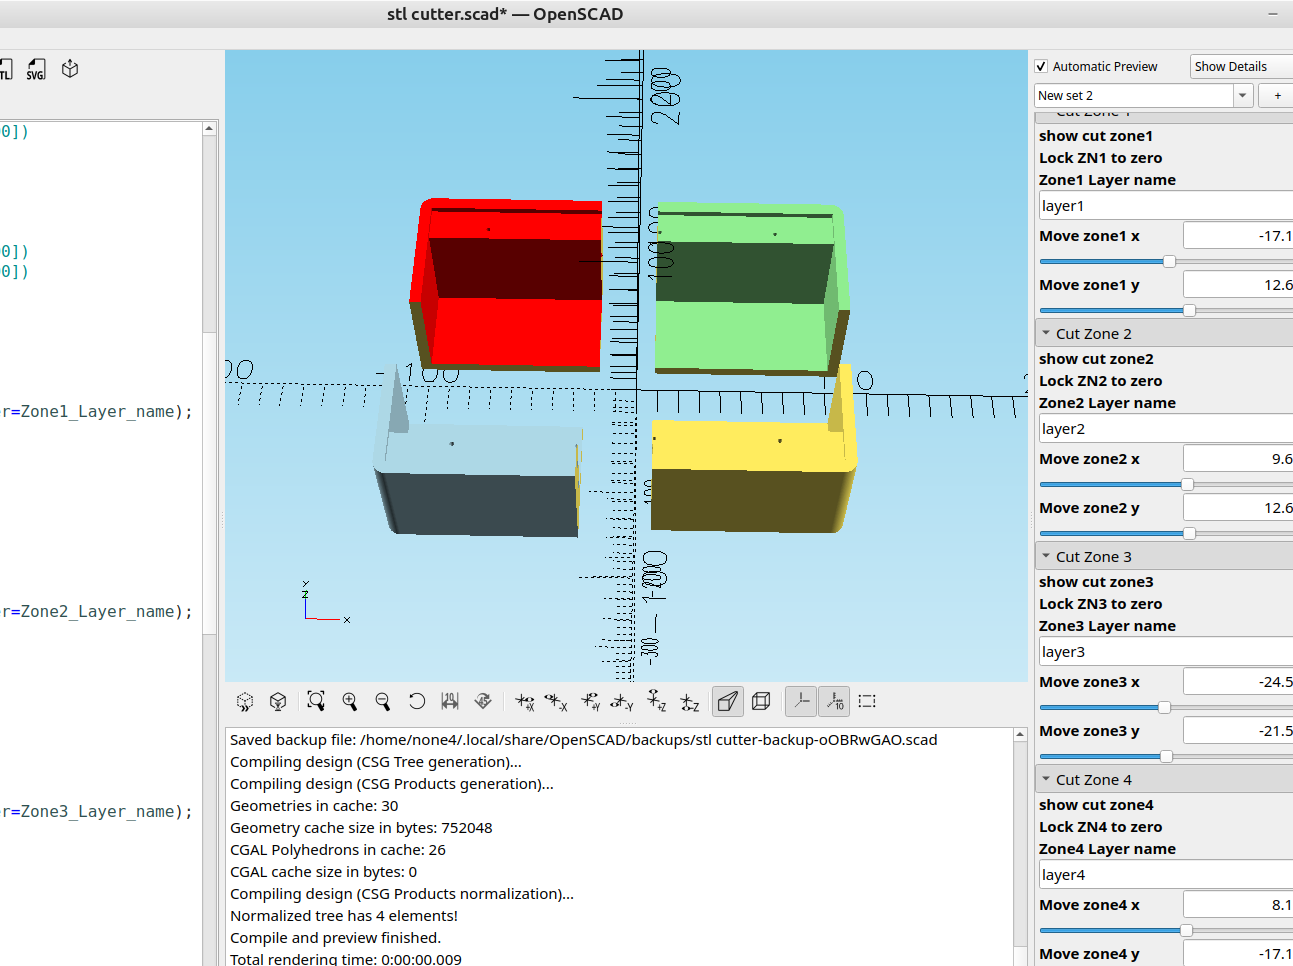Click 'Compile and preview finished.' line

(x=335, y=938)
